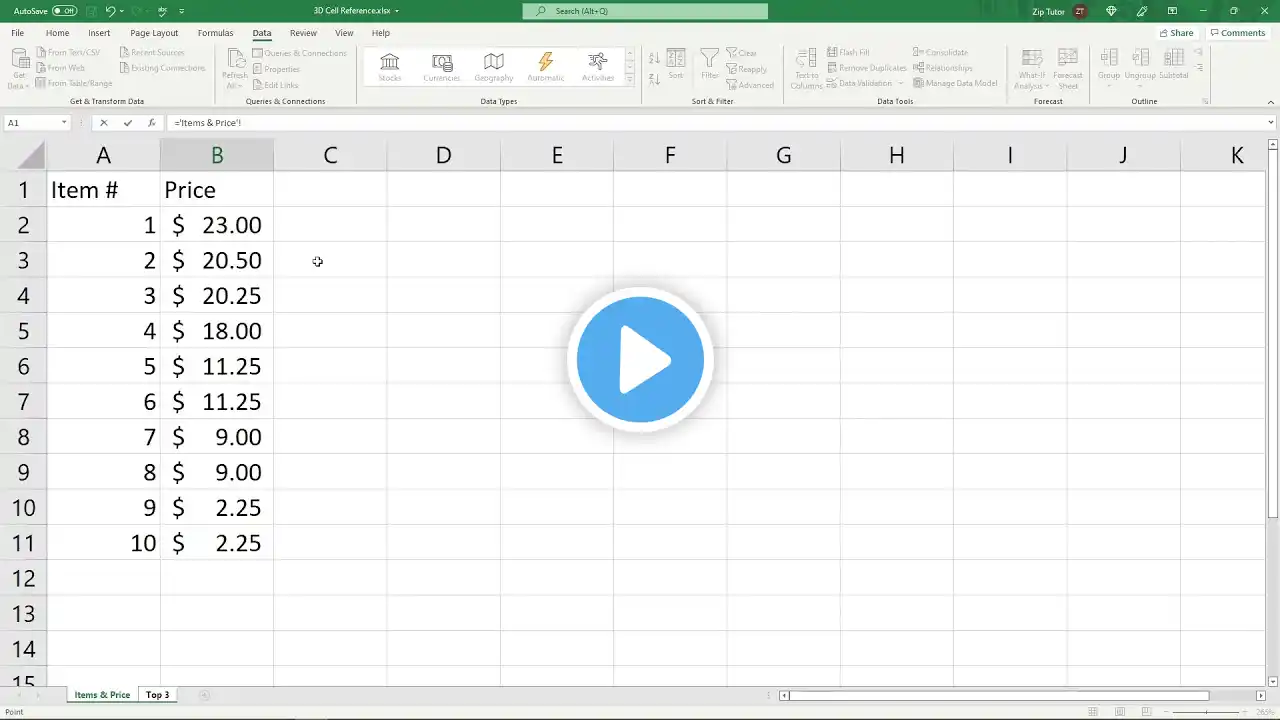The image size is (1280, 720).
Task: Open Relationships dialog
Action: point(943,68)
